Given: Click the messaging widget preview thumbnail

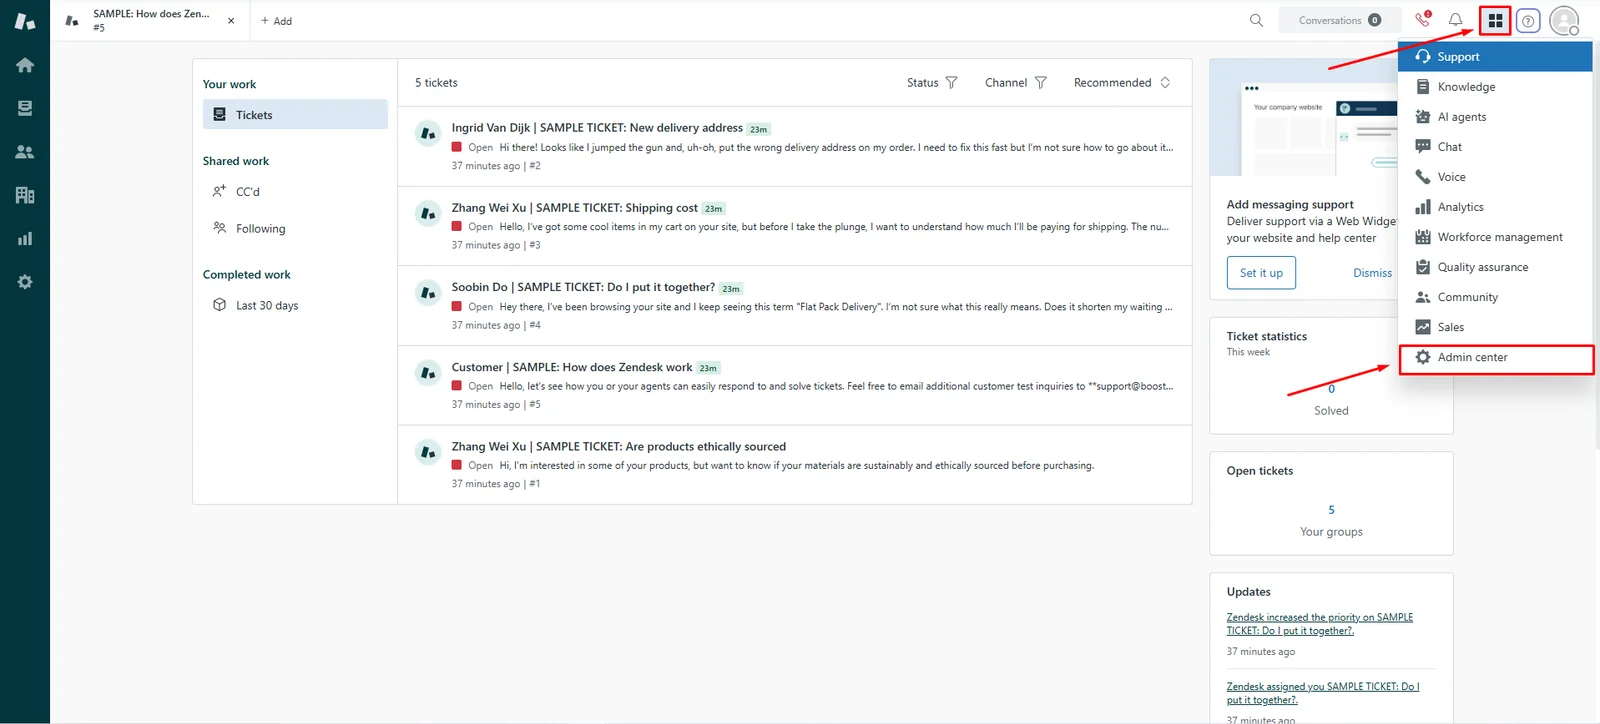Looking at the screenshot, I should click(1303, 118).
